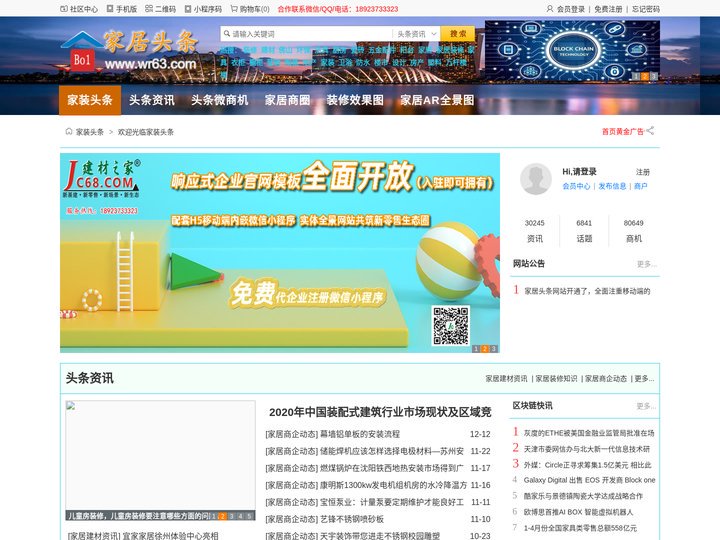
Task: Open the 发布信息 publish info link
Action: pyautogui.click(x=612, y=186)
